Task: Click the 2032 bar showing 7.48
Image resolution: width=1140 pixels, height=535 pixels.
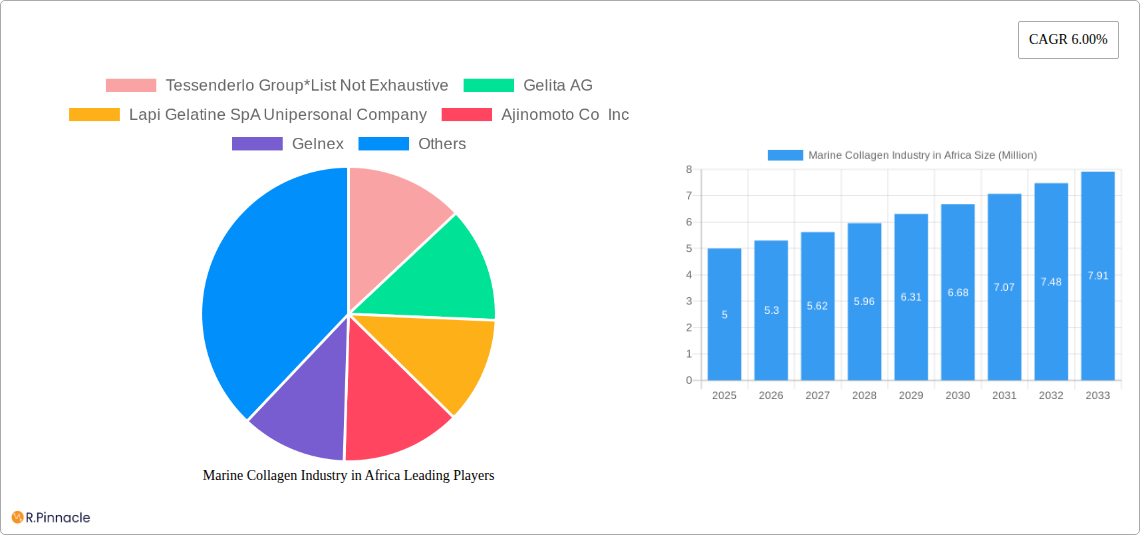Action: 1051,281
